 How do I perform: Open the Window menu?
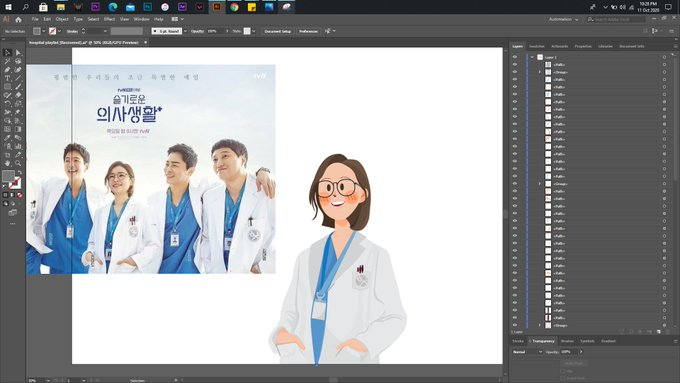(x=141, y=19)
